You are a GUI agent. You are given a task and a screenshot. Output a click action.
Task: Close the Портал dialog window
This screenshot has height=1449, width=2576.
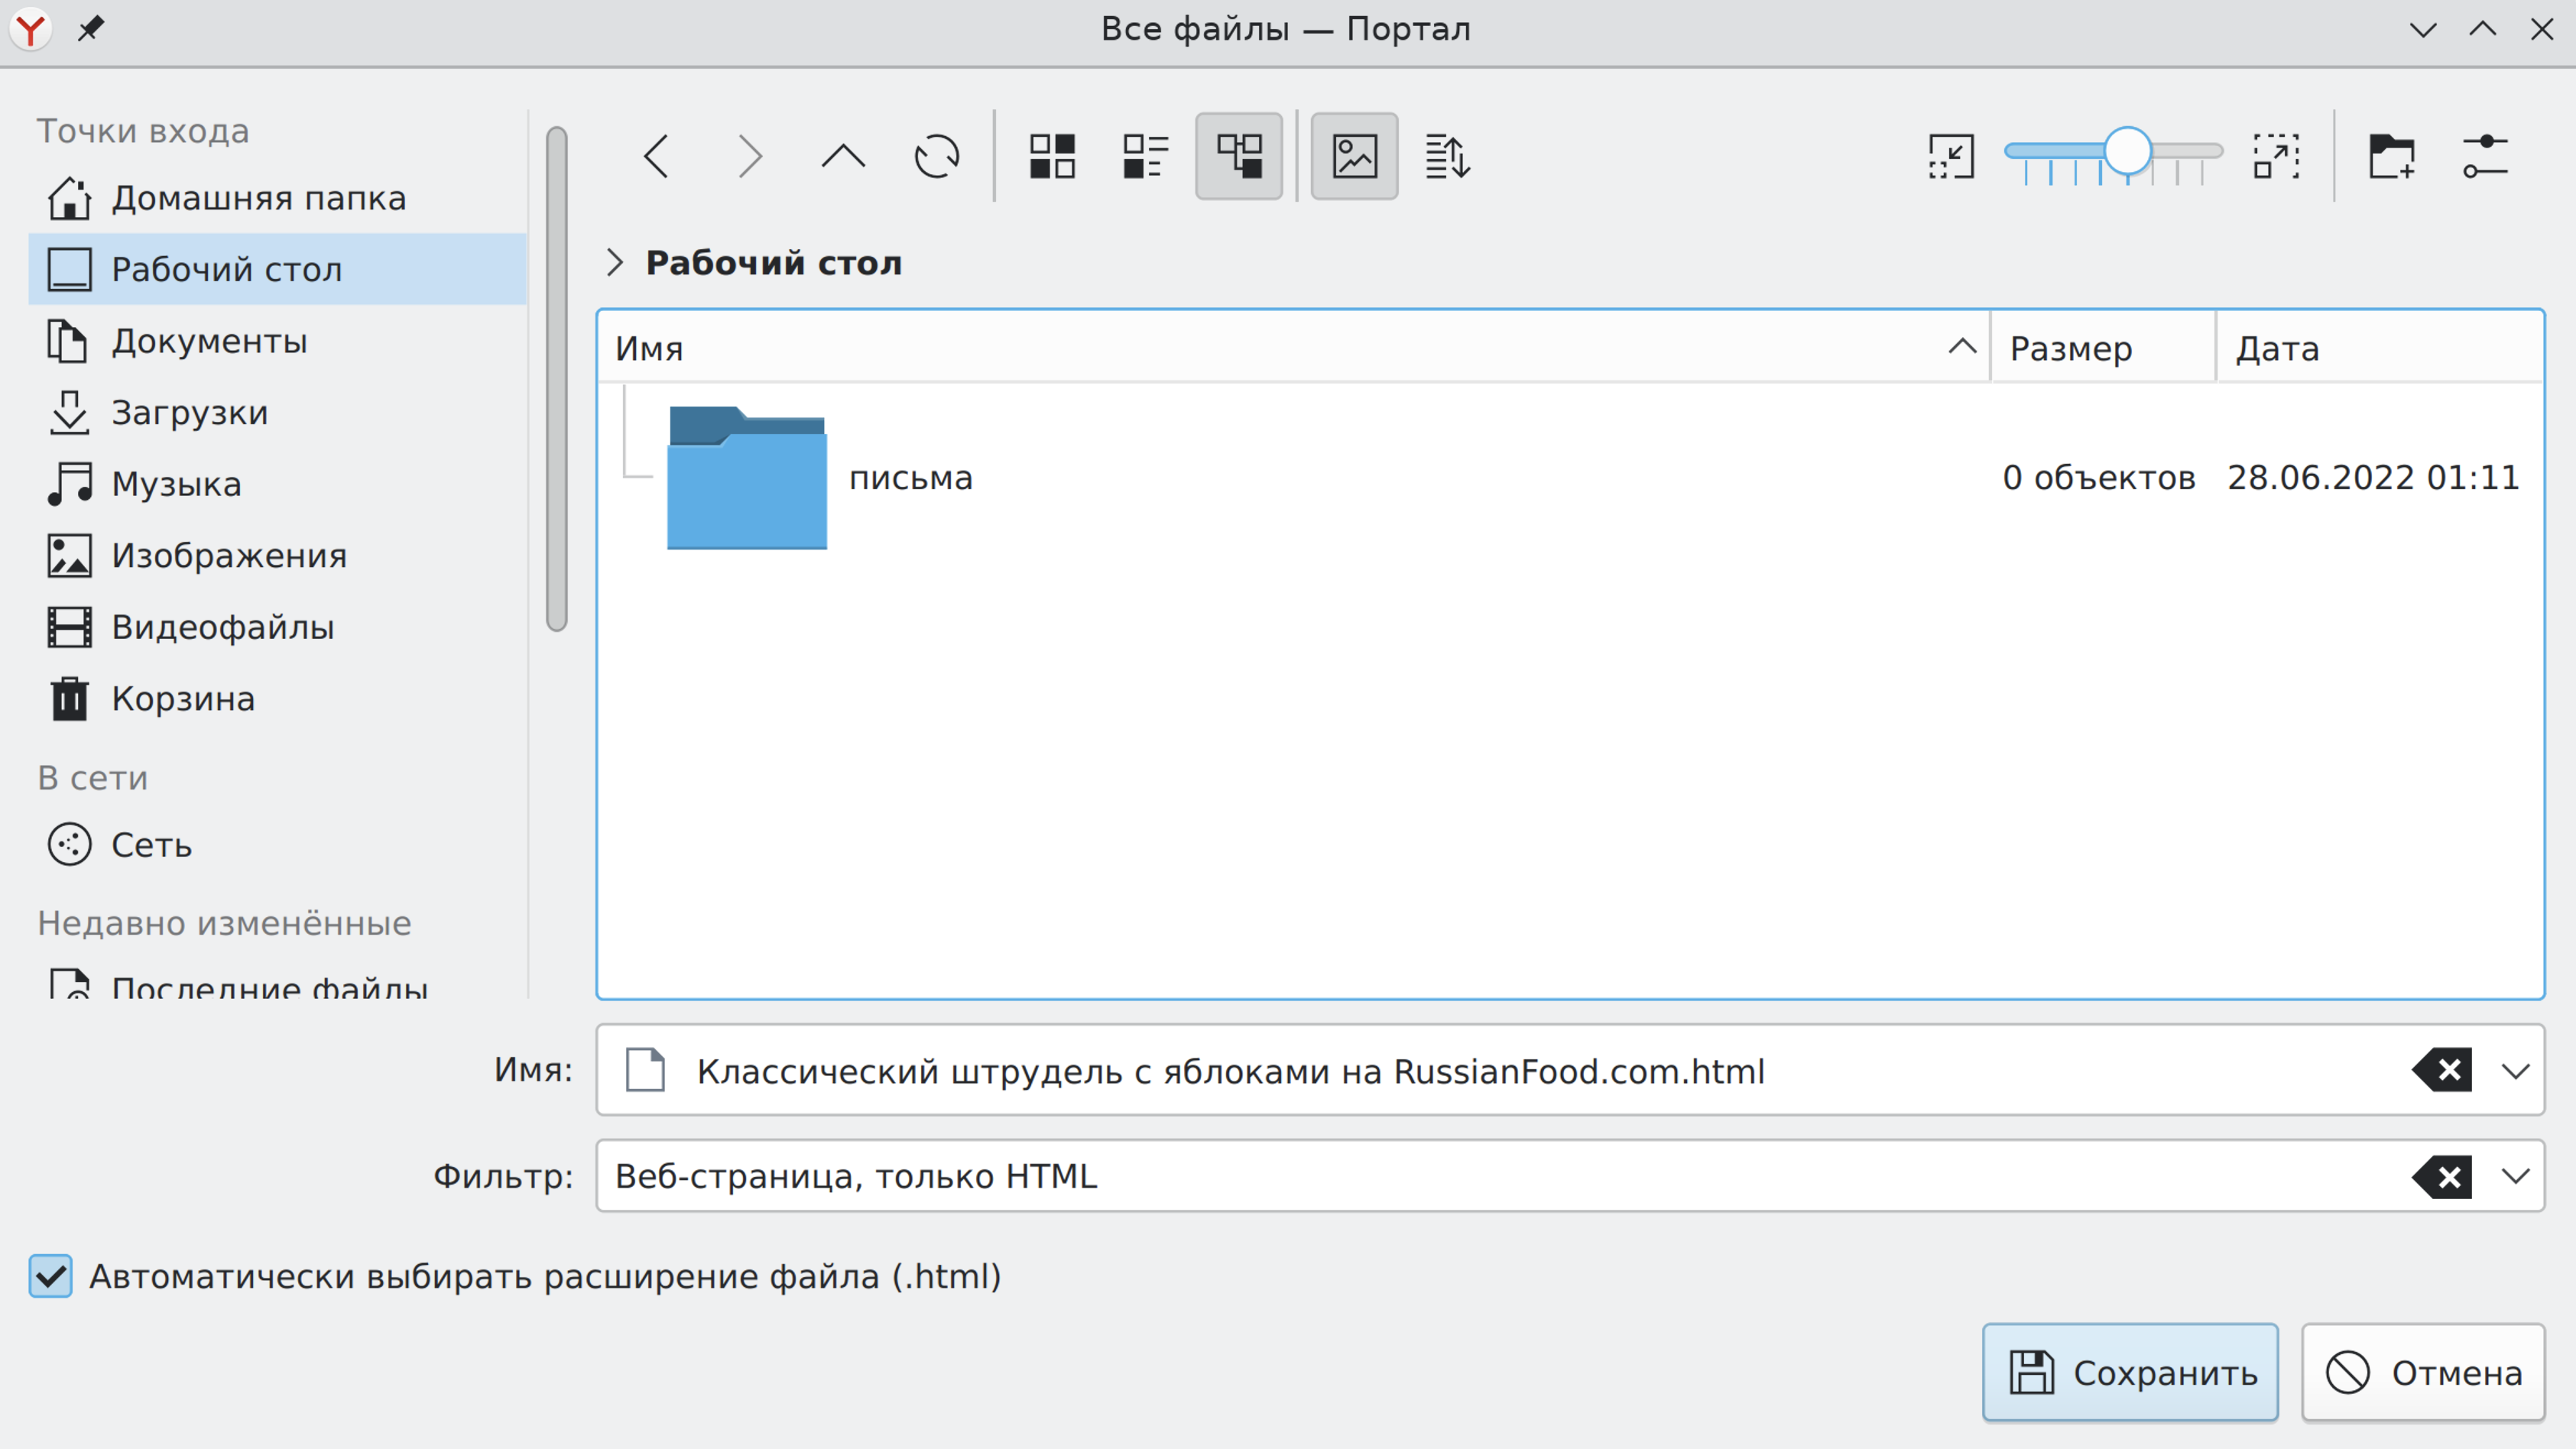2542,29
